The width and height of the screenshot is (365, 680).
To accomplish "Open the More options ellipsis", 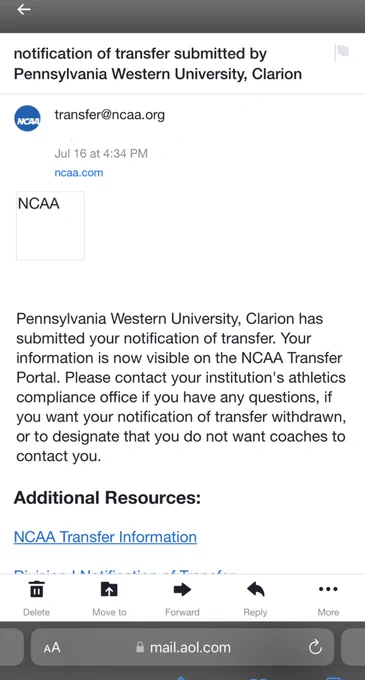I will pyautogui.click(x=328, y=589).
